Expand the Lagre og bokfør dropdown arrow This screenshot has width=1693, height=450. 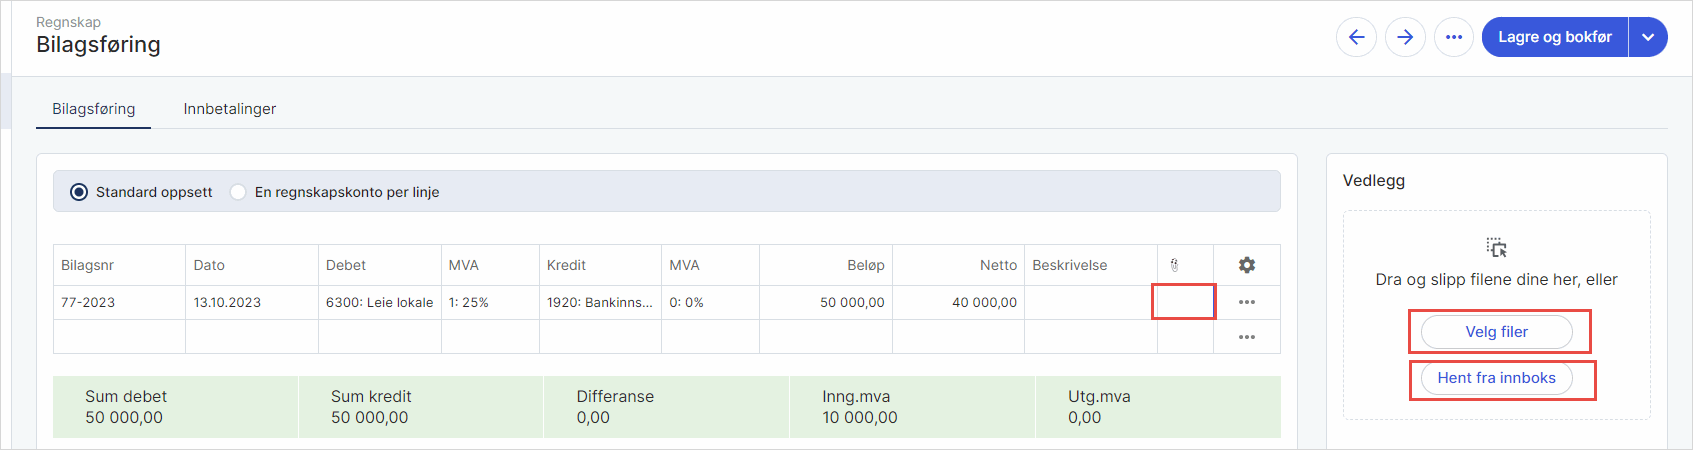(x=1648, y=37)
